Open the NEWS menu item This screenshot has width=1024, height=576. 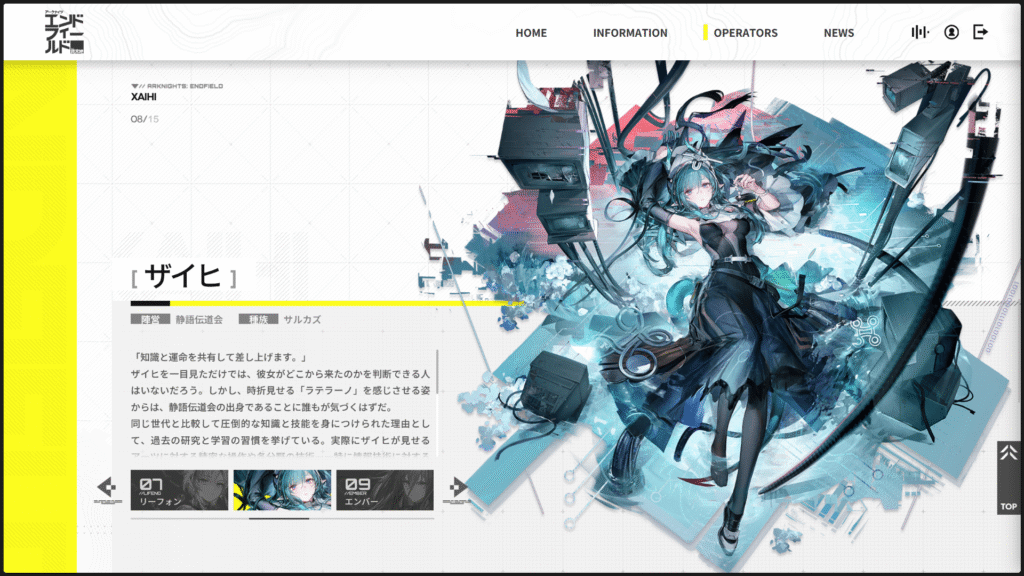(839, 33)
